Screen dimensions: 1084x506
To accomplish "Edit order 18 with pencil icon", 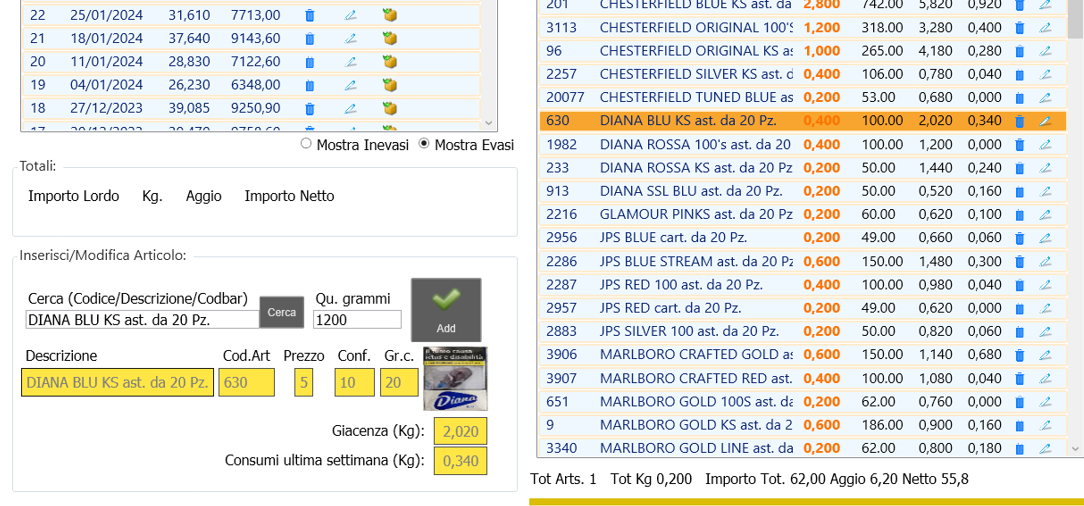I will pyautogui.click(x=351, y=109).
